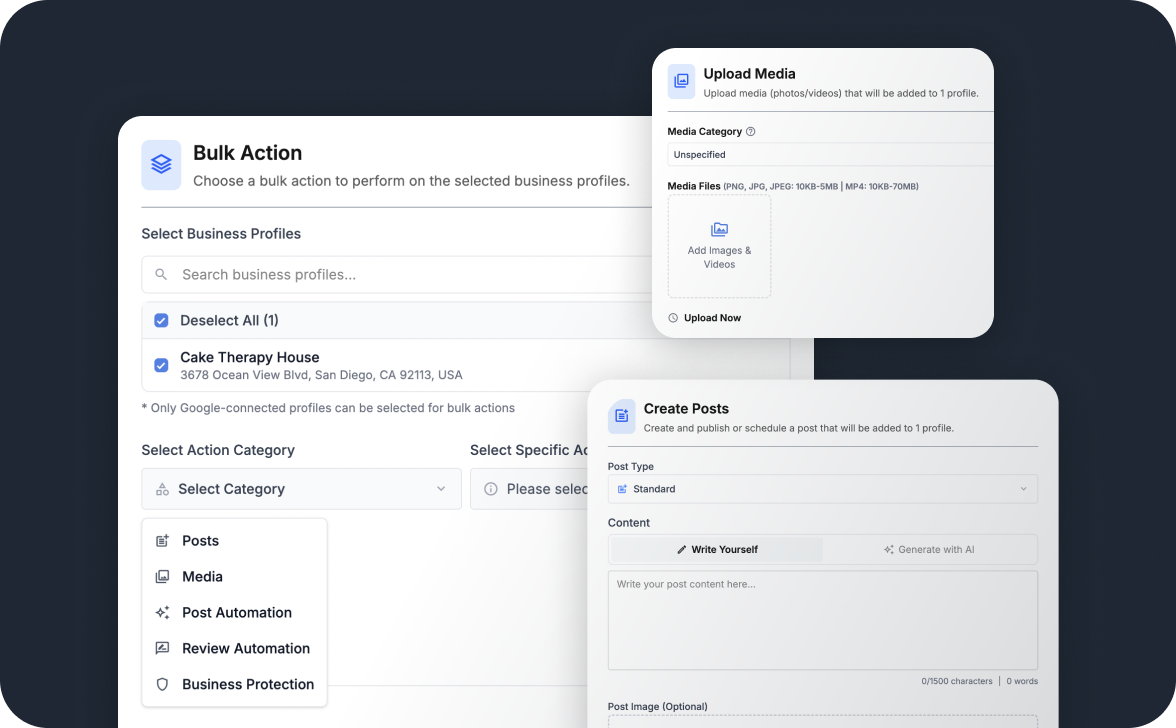Viewport: 1176px width, 728px height.
Task: Click the Media Category help icon
Action: (751, 131)
